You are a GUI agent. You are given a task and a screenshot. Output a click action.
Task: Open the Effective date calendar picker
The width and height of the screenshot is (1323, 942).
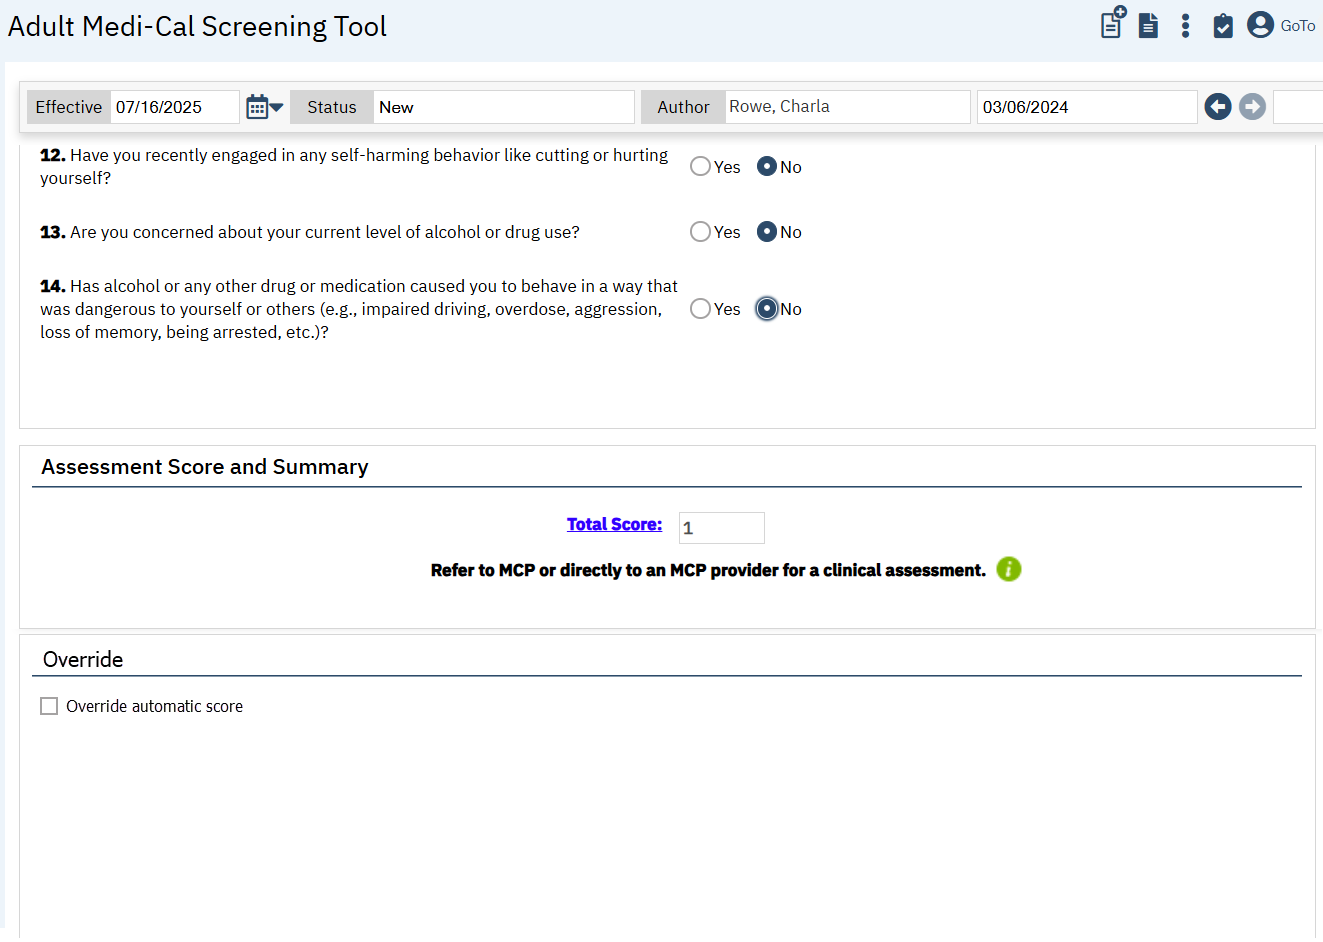pos(264,107)
